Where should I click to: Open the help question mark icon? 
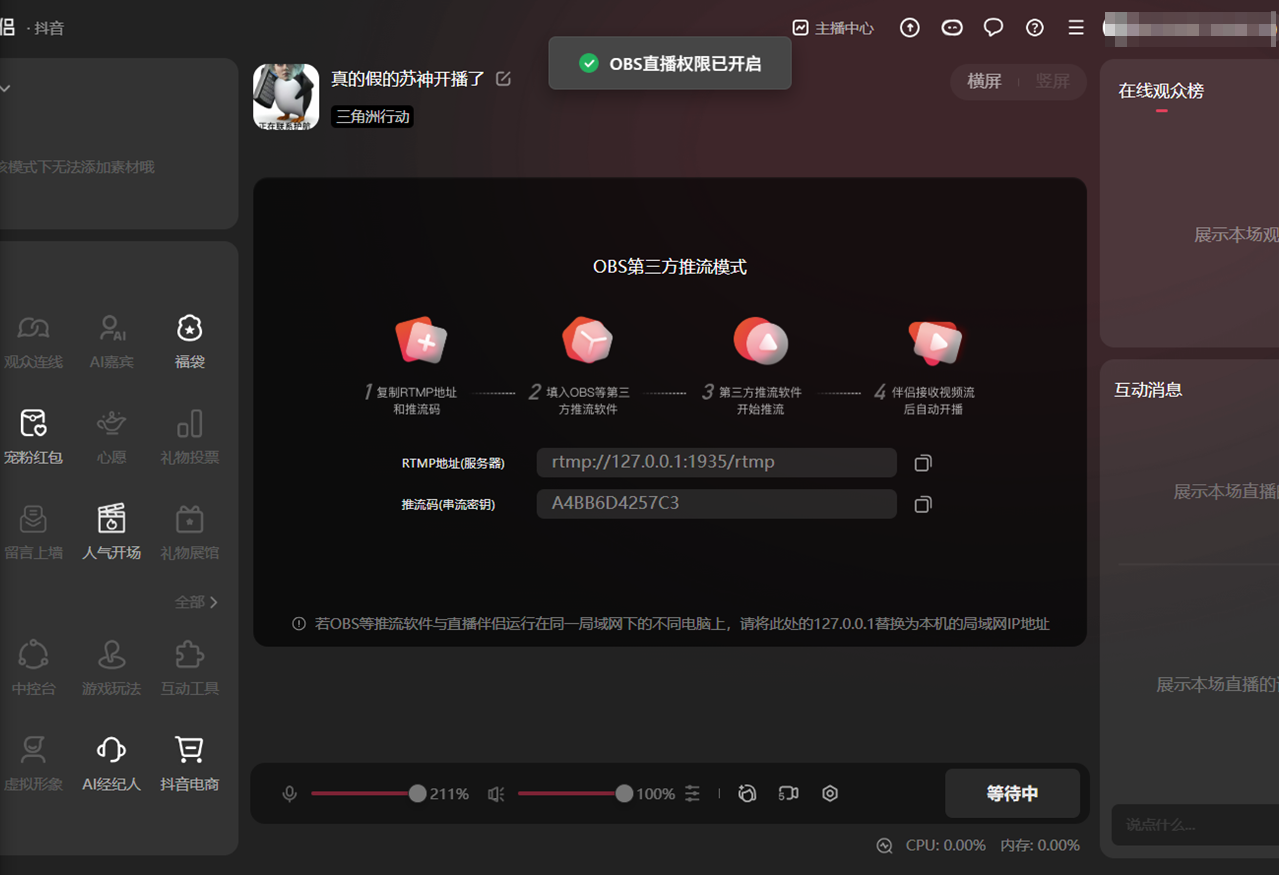click(x=1035, y=28)
